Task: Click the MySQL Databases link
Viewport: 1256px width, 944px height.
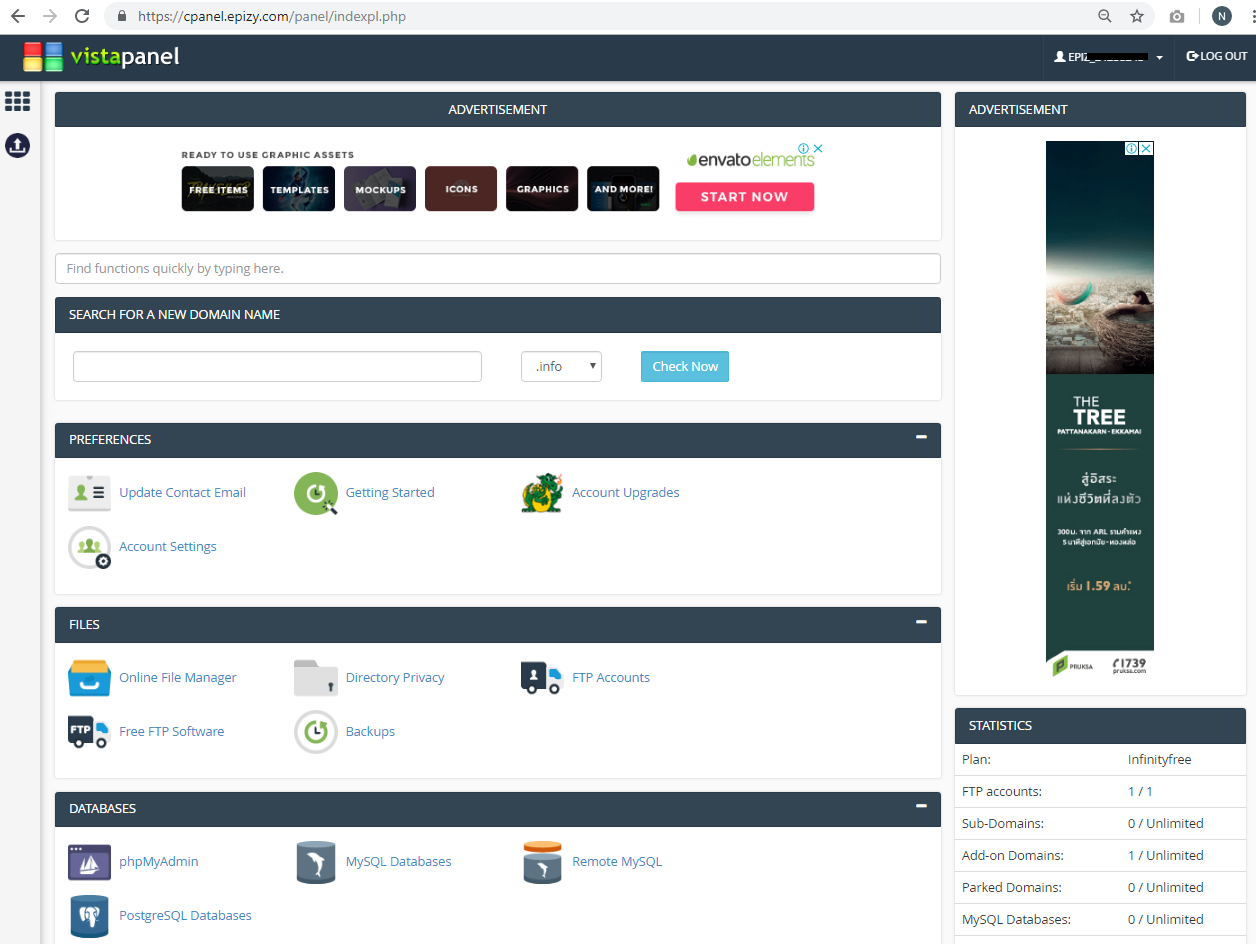Action: pyautogui.click(x=398, y=862)
